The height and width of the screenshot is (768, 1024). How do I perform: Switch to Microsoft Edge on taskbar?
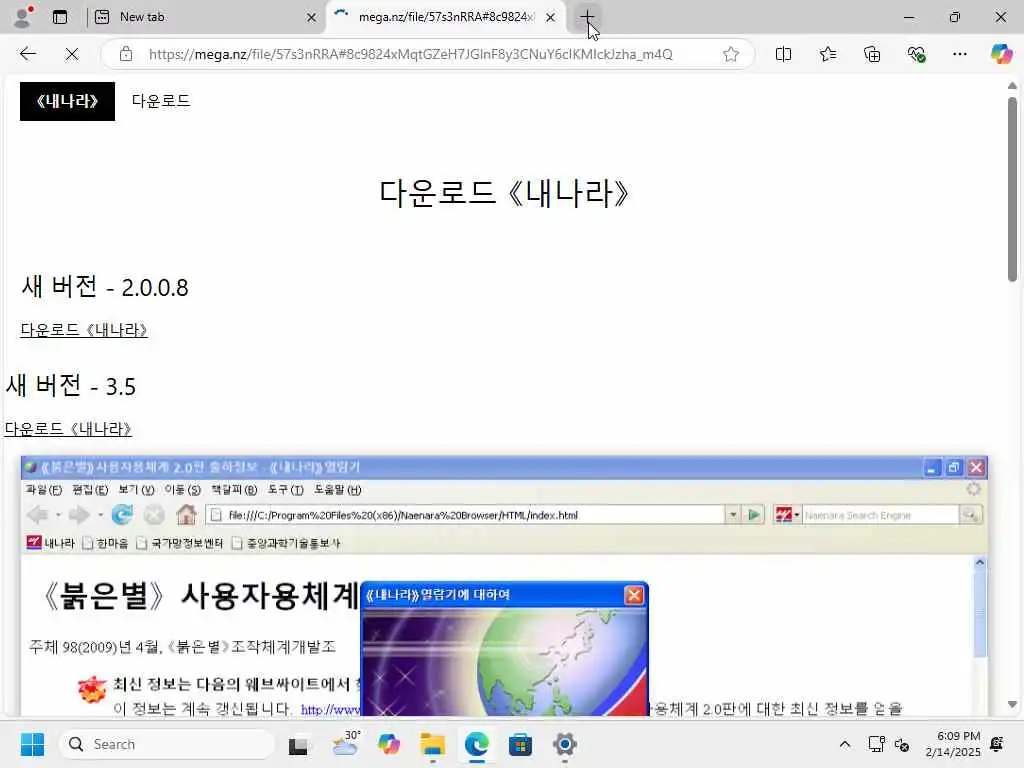(477, 744)
